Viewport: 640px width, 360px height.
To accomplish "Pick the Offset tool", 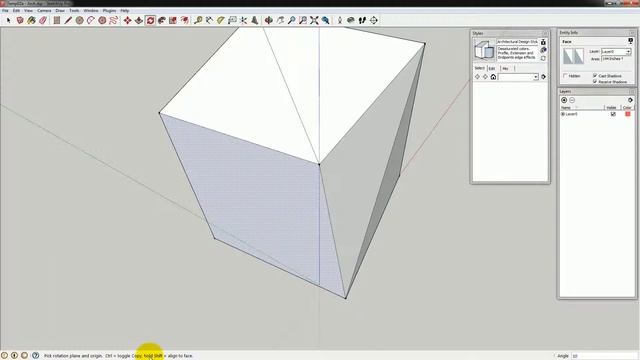I will tap(184, 20).
